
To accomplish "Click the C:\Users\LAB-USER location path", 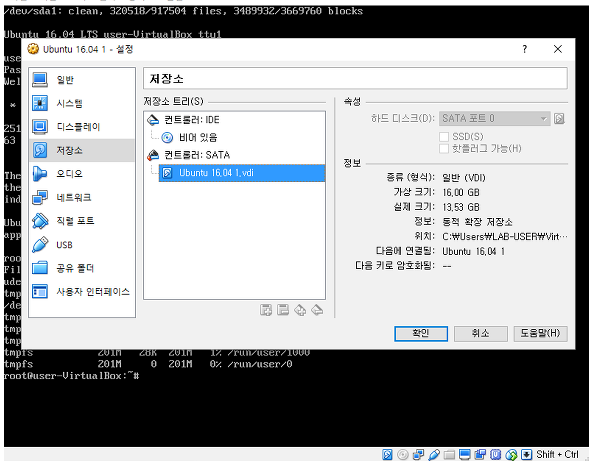I will 504,236.
